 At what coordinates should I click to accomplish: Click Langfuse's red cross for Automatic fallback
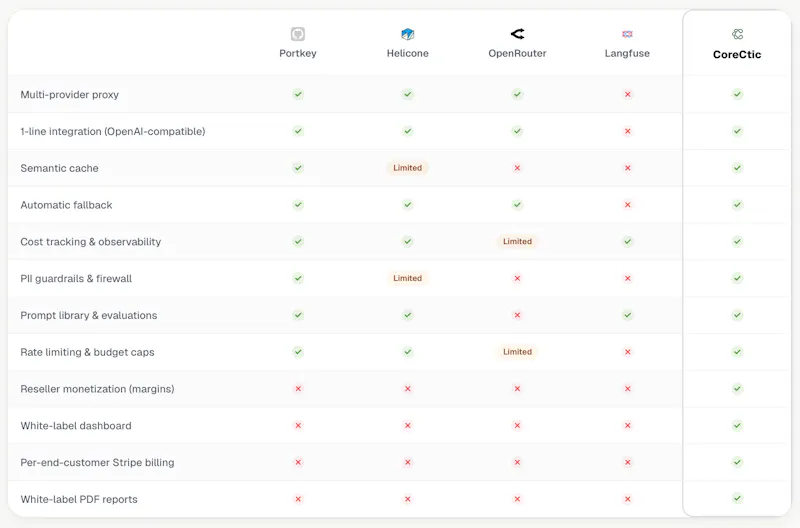pos(628,205)
